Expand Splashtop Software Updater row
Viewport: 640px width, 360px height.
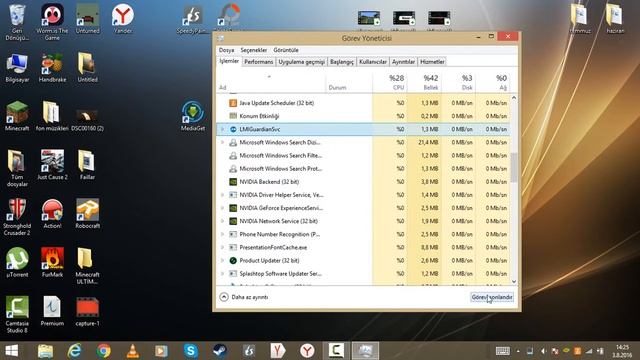click(222, 273)
